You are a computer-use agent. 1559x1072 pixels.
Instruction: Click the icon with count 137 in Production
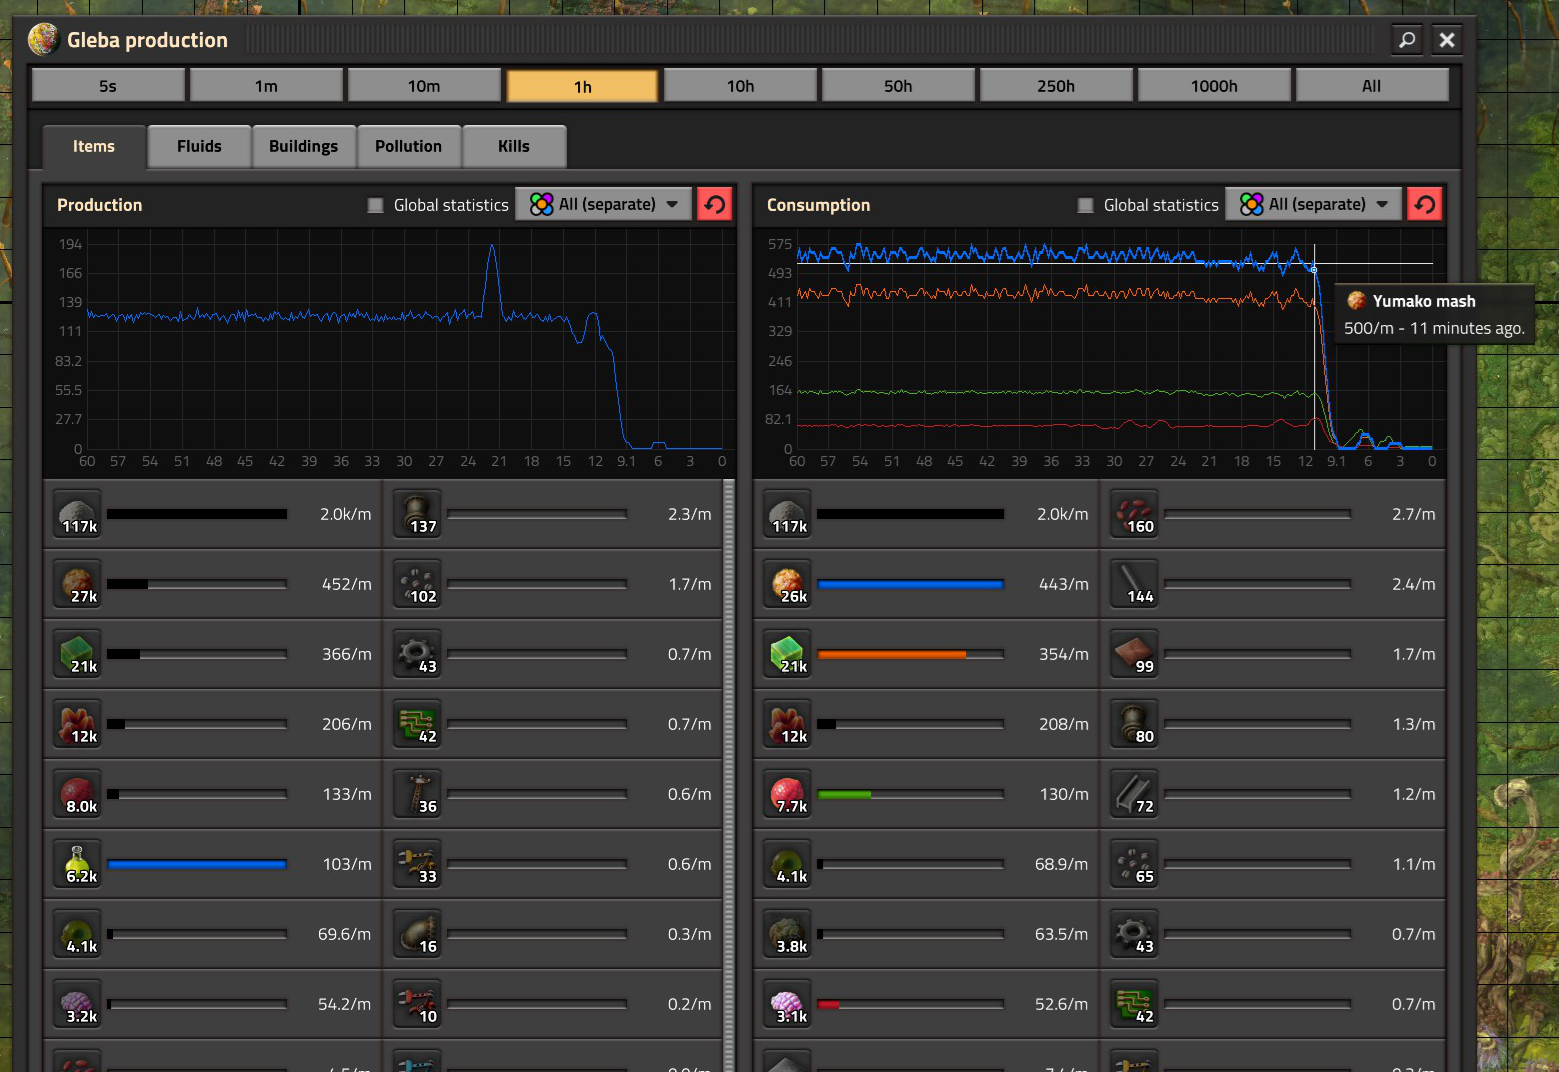(418, 514)
